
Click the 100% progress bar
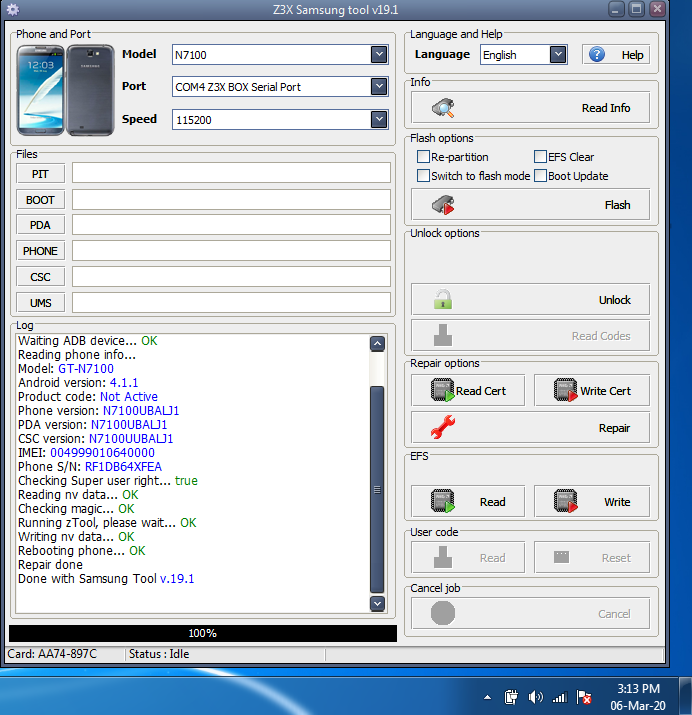tap(203, 633)
